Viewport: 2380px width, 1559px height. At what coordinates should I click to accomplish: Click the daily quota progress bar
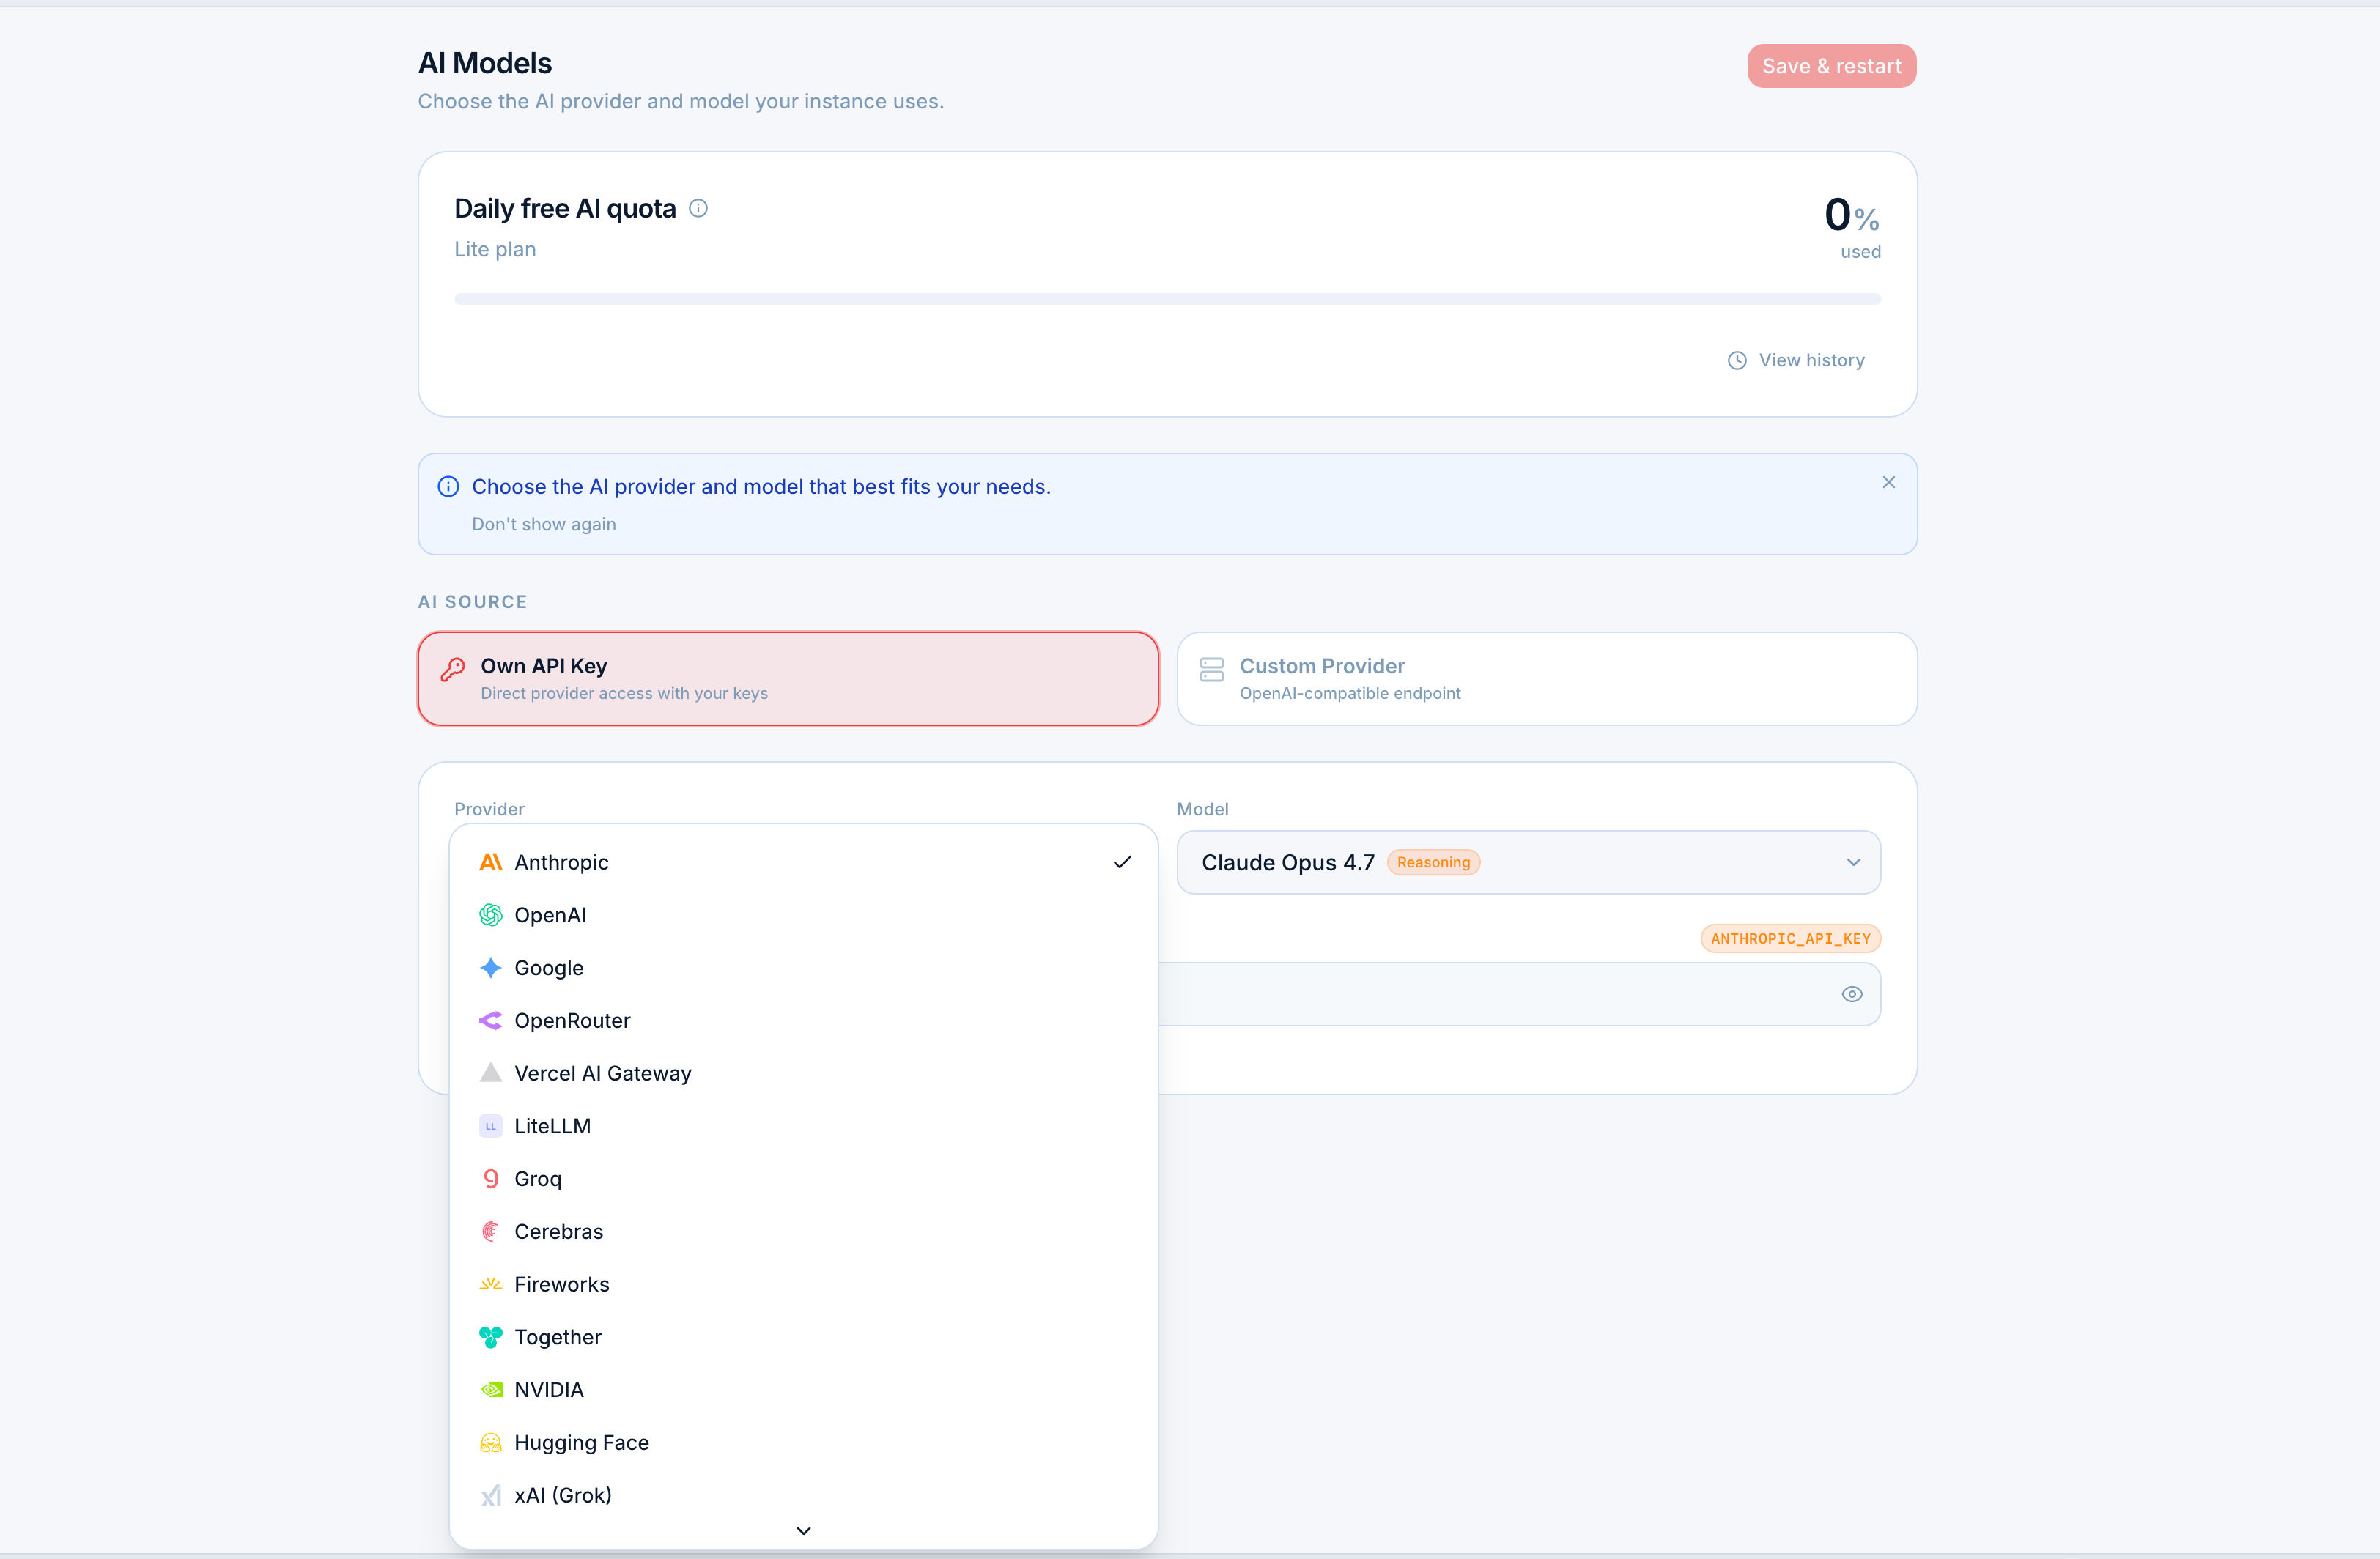(1167, 299)
